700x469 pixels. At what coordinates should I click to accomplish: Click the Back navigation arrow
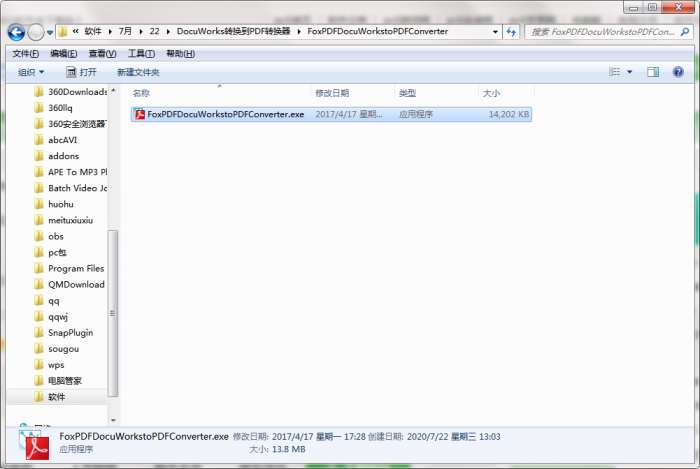[x=16, y=32]
